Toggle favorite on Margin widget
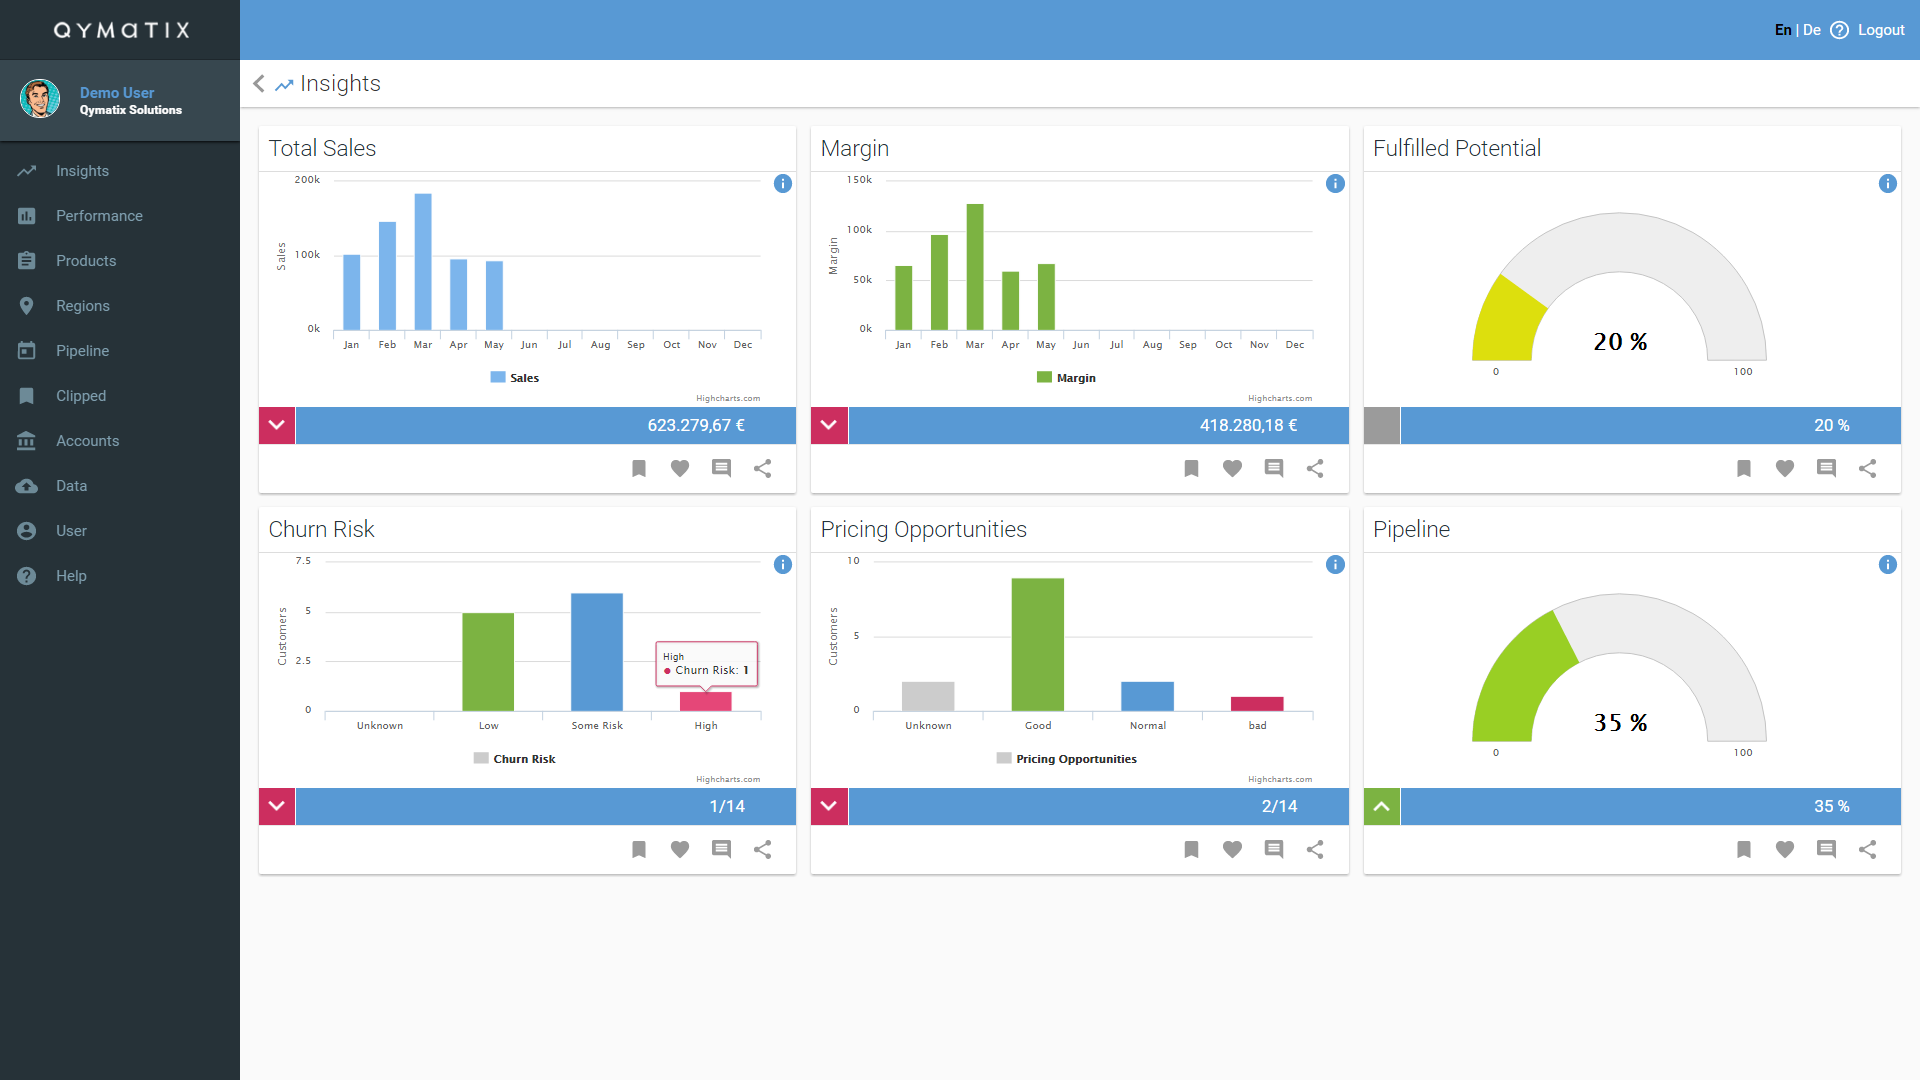The height and width of the screenshot is (1080, 1920). [x=1232, y=468]
